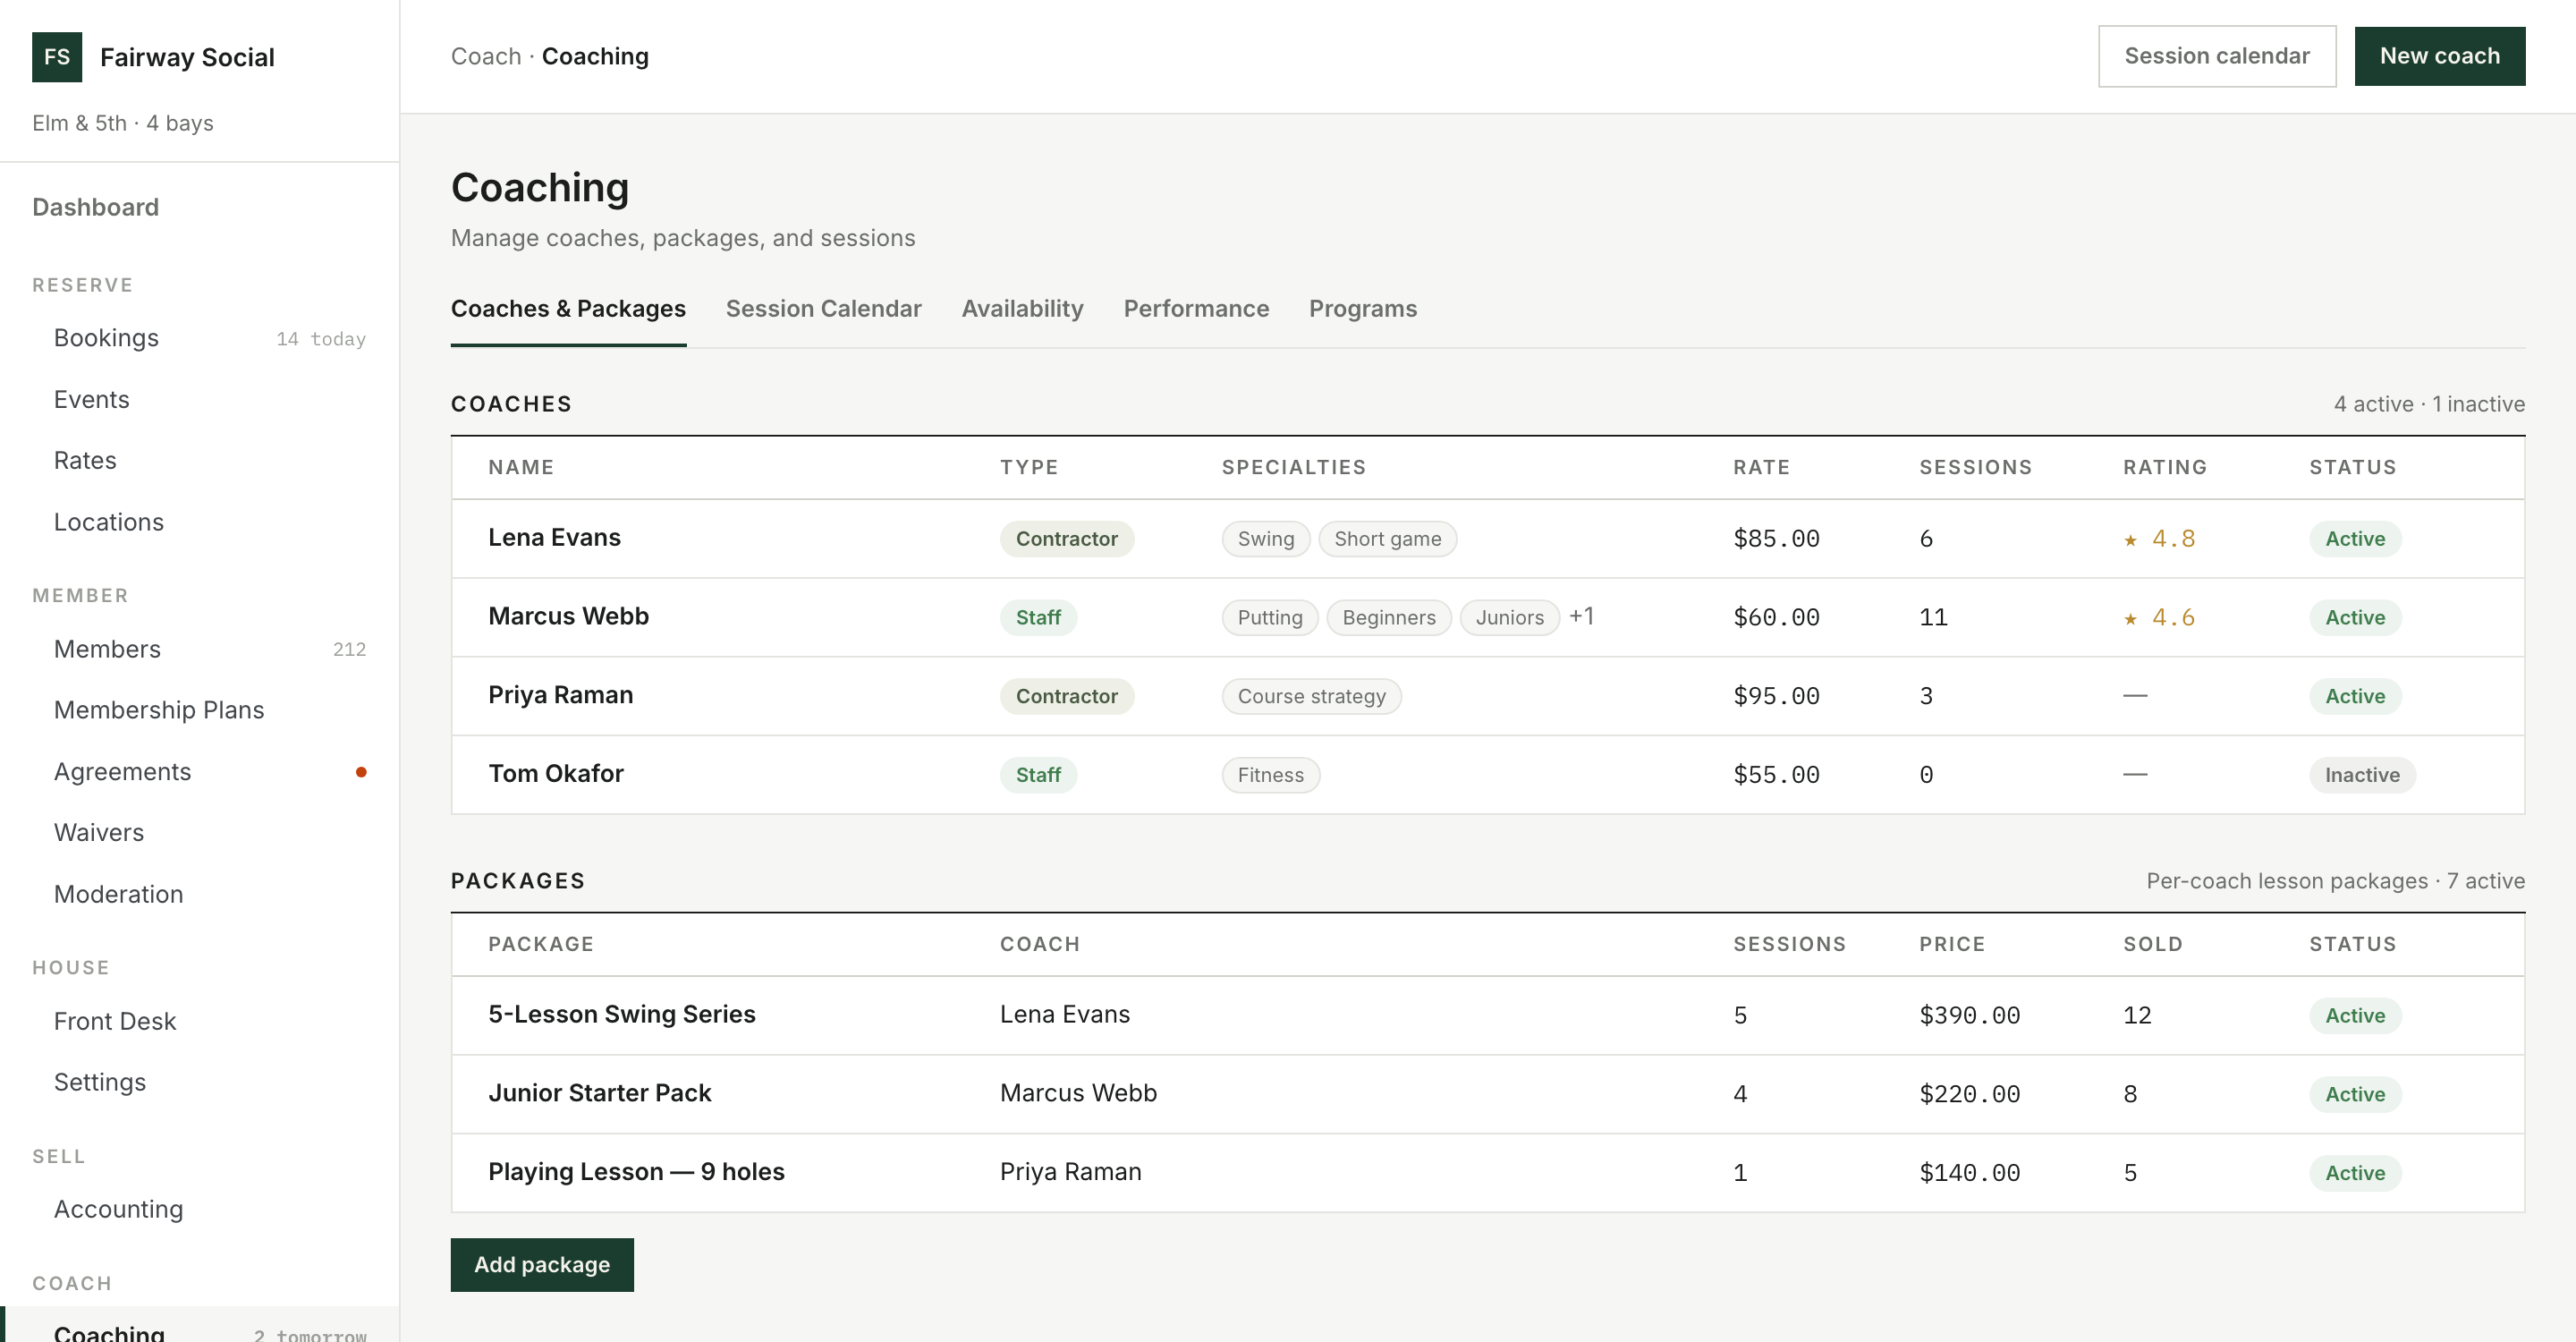Open Dashboard in the sidebar
Screen dimensions: 2576x1342
click(x=96, y=207)
